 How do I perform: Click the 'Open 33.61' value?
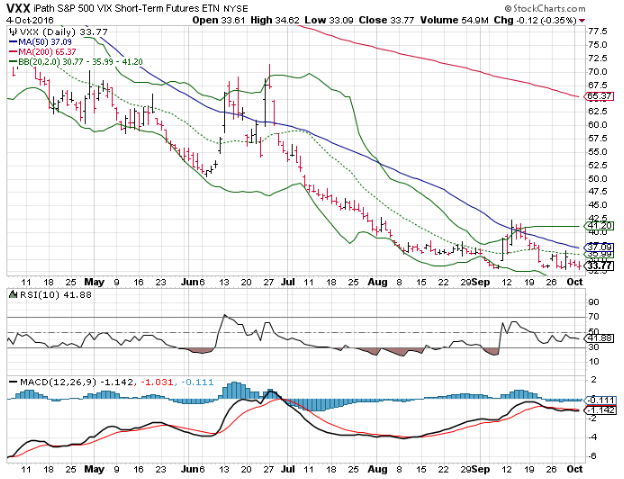pos(218,20)
